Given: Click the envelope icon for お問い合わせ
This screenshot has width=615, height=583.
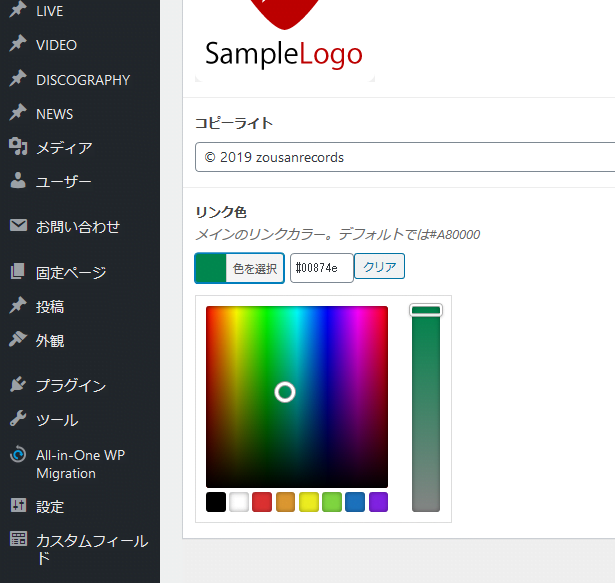Looking at the screenshot, I should [x=18, y=226].
